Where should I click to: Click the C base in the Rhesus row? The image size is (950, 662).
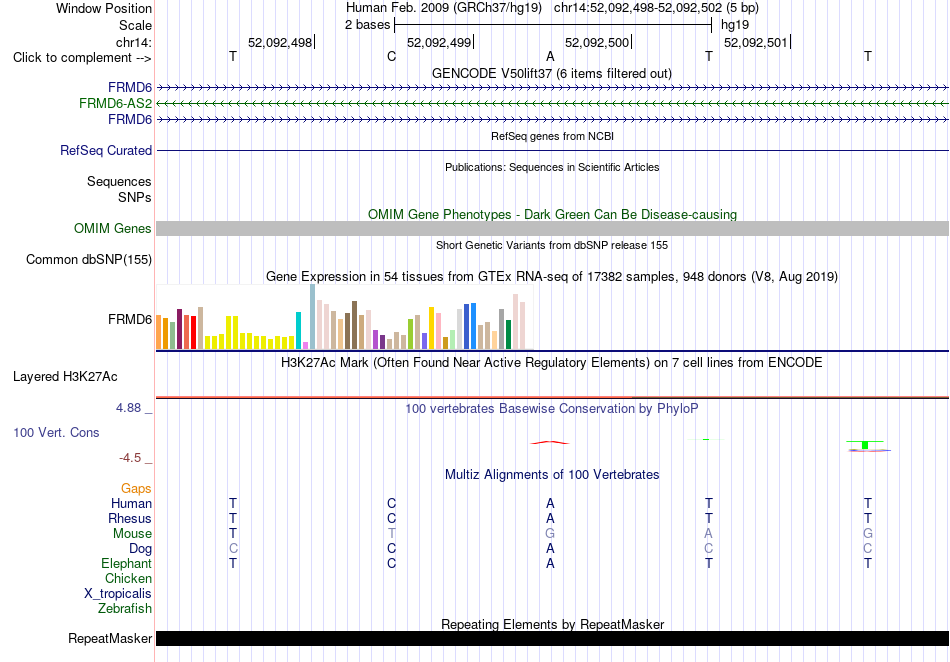pyautogui.click(x=391, y=518)
